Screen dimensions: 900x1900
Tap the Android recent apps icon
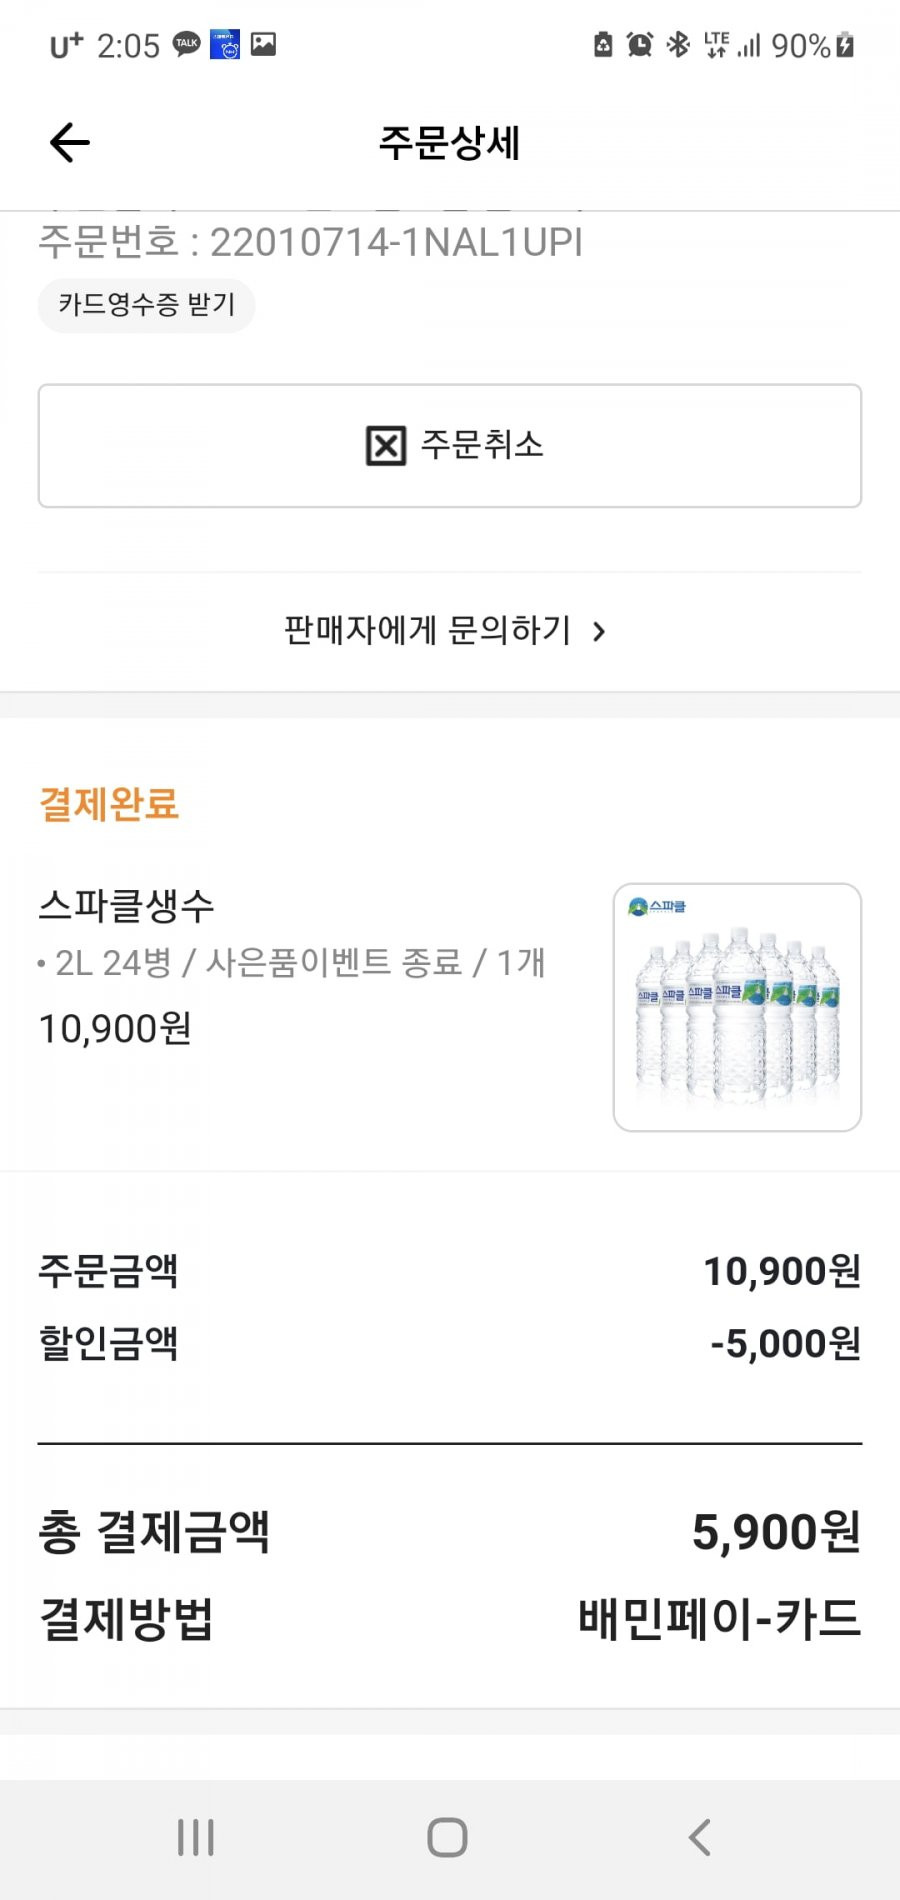(x=196, y=1837)
